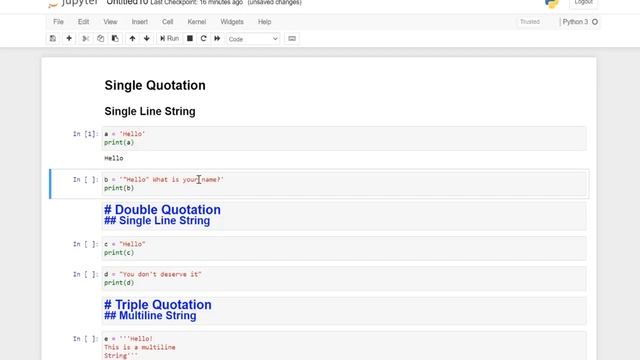Click the In [ ]: prompt beside c cell
The height and width of the screenshot is (360, 640).
point(86,244)
